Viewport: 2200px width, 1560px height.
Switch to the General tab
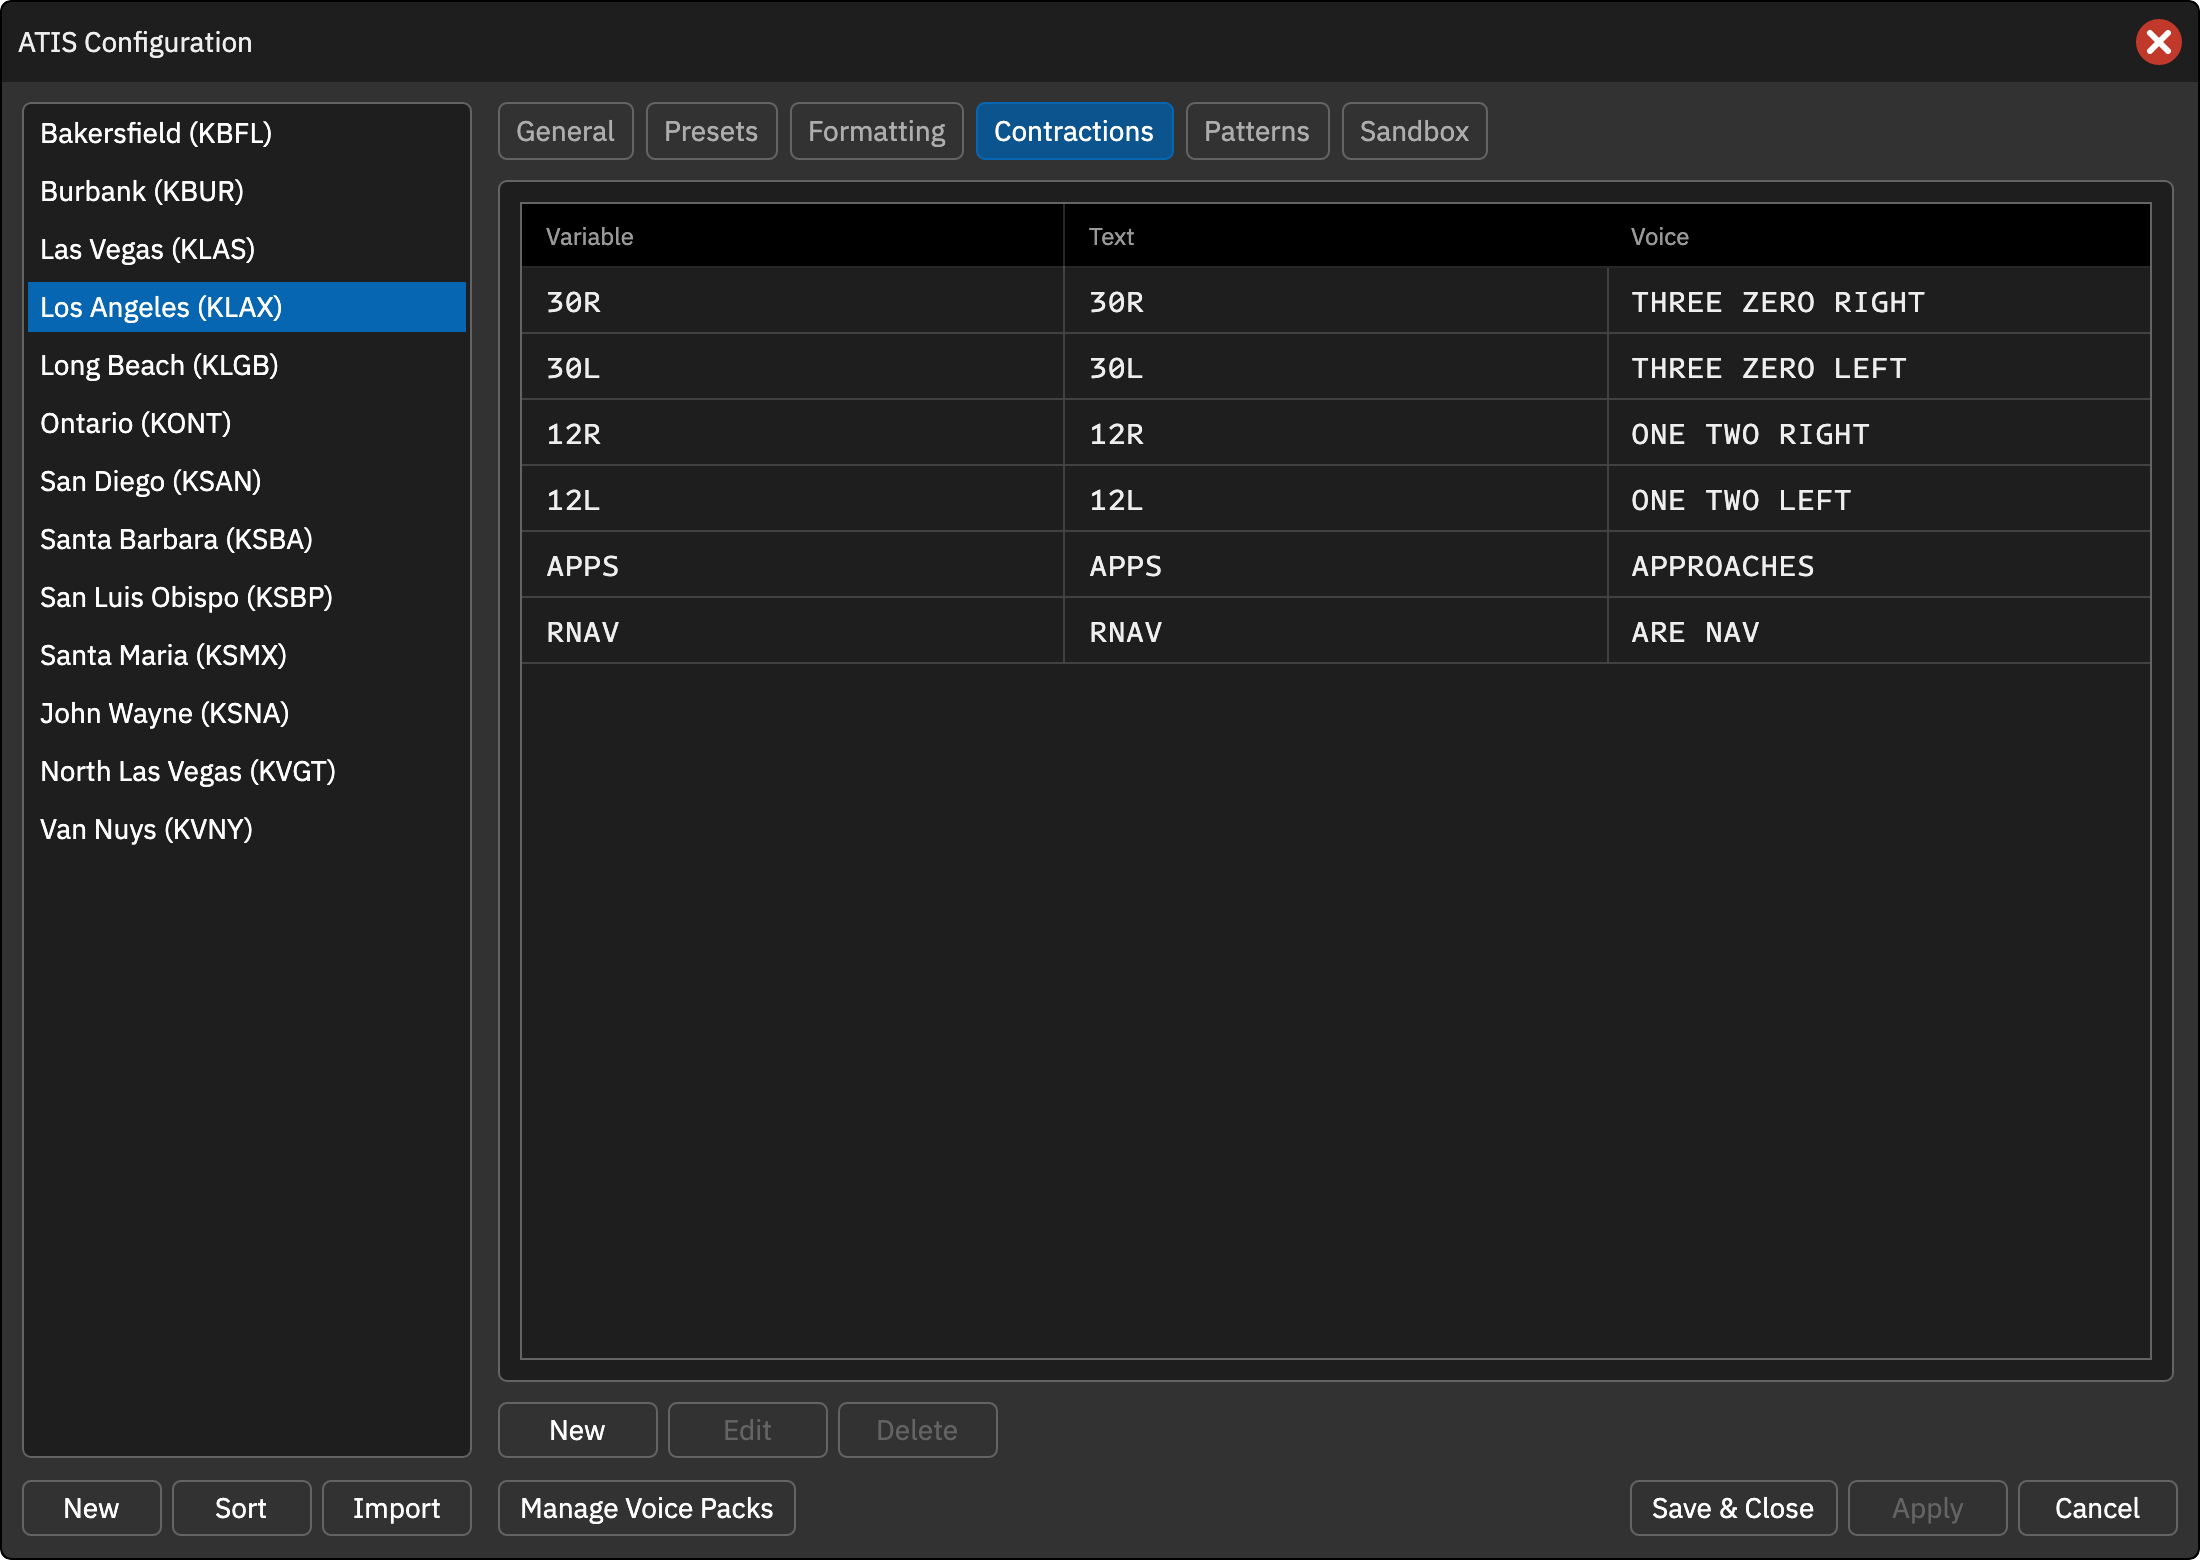pos(565,131)
